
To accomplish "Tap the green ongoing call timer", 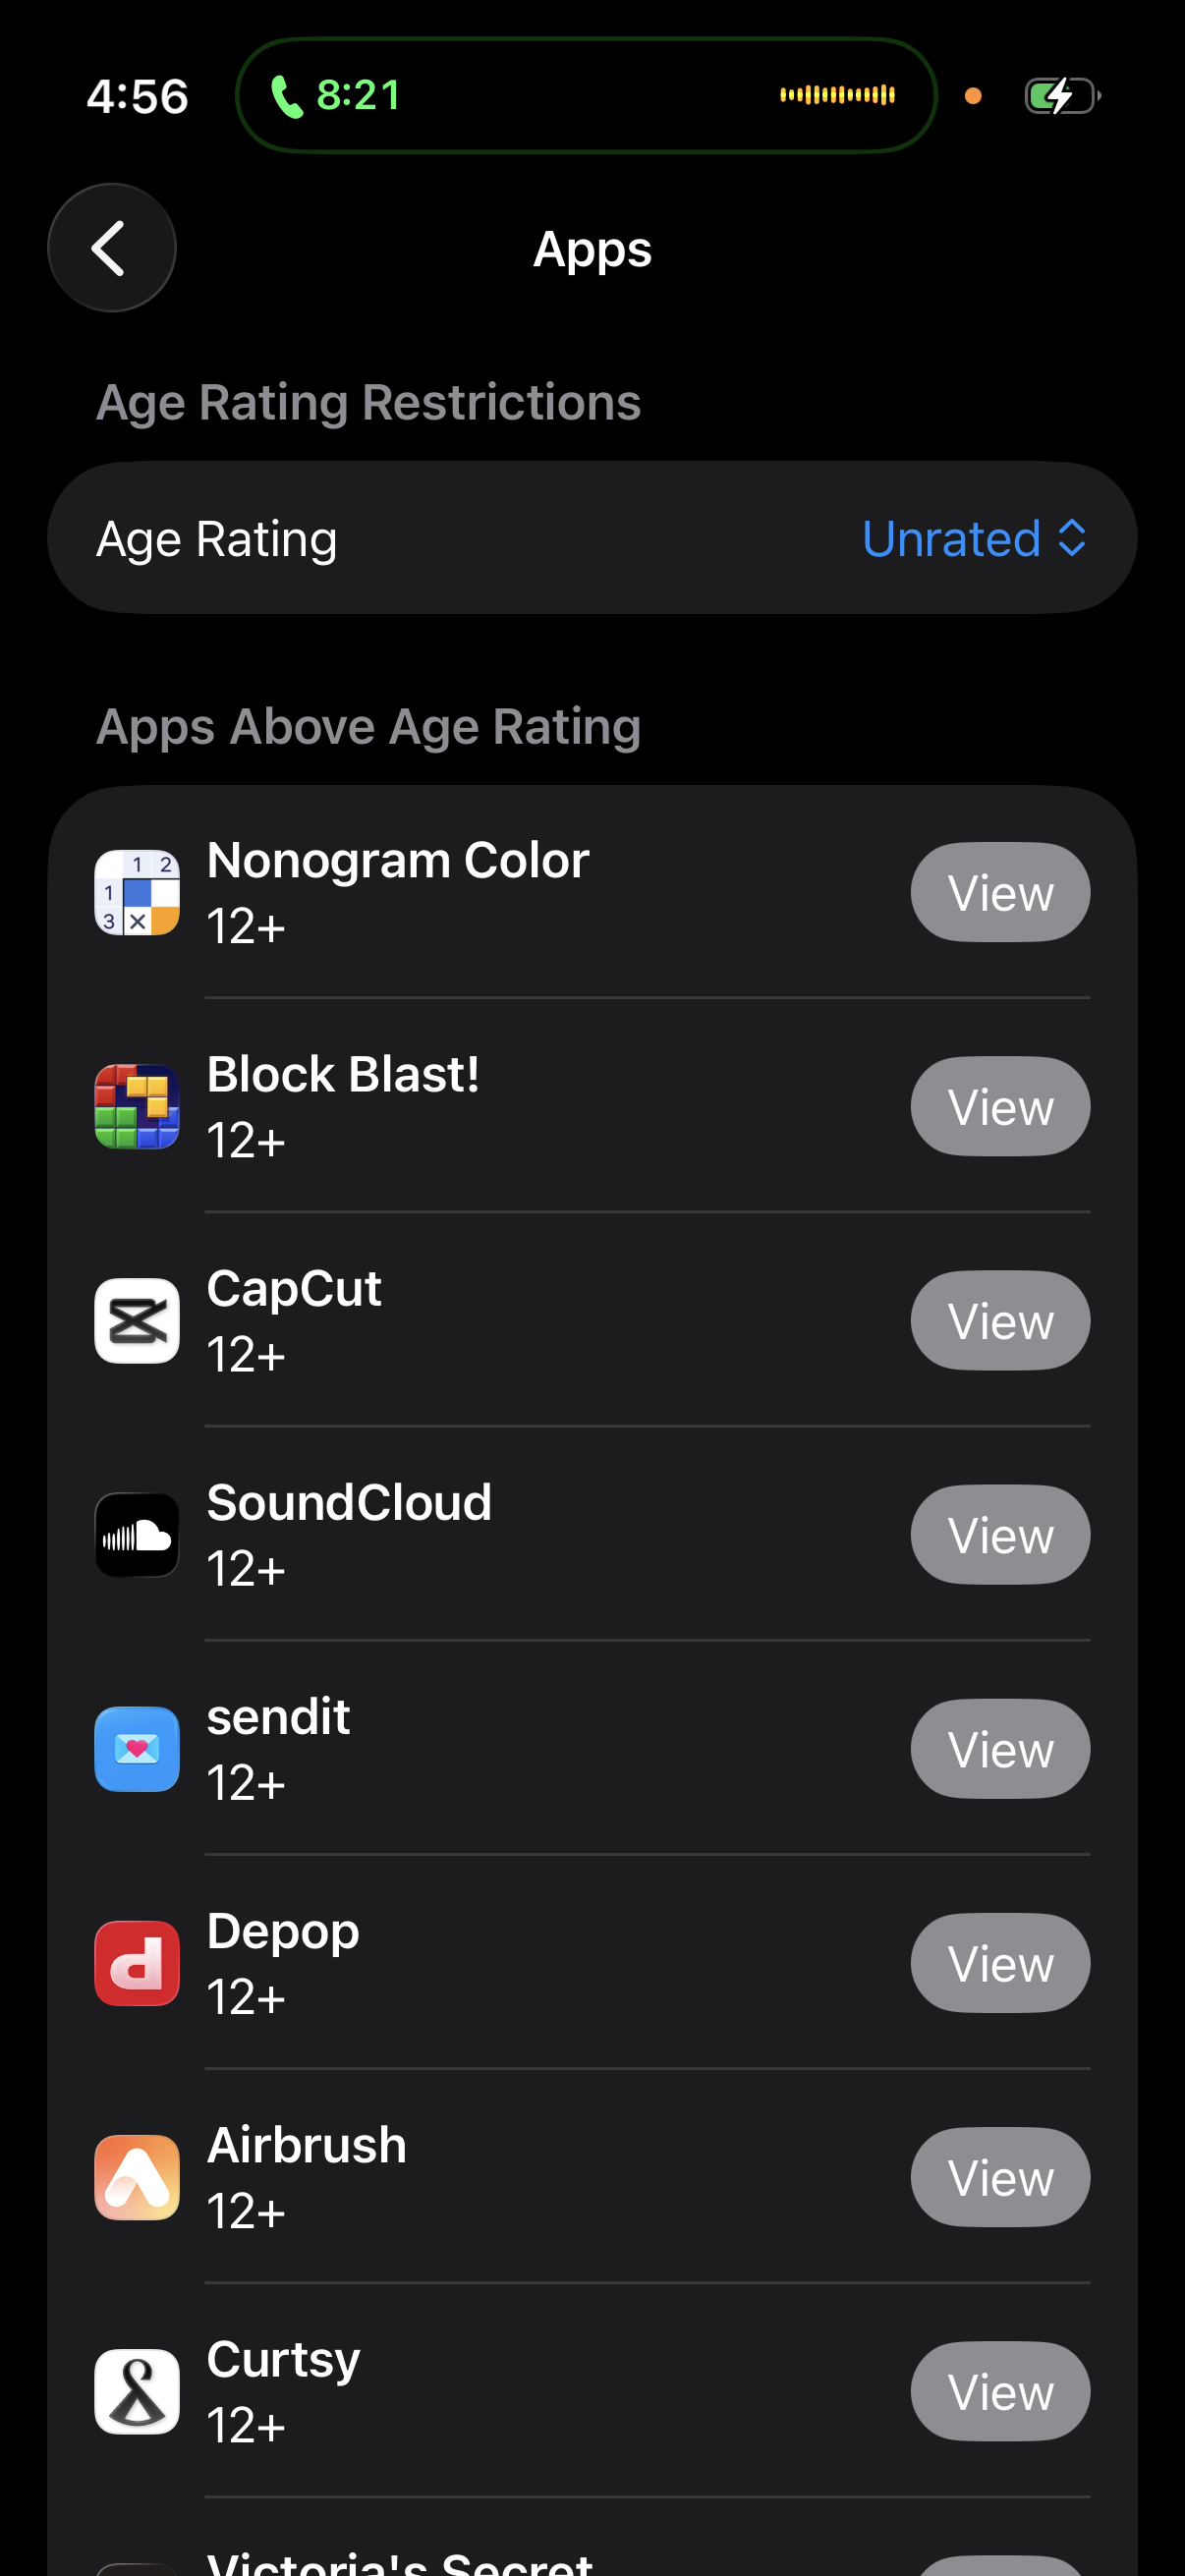I will tap(338, 96).
